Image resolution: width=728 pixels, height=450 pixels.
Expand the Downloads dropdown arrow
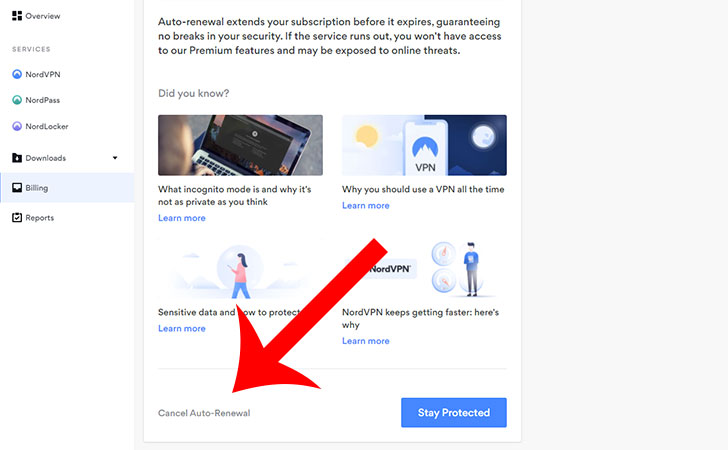tap(115, 158)
